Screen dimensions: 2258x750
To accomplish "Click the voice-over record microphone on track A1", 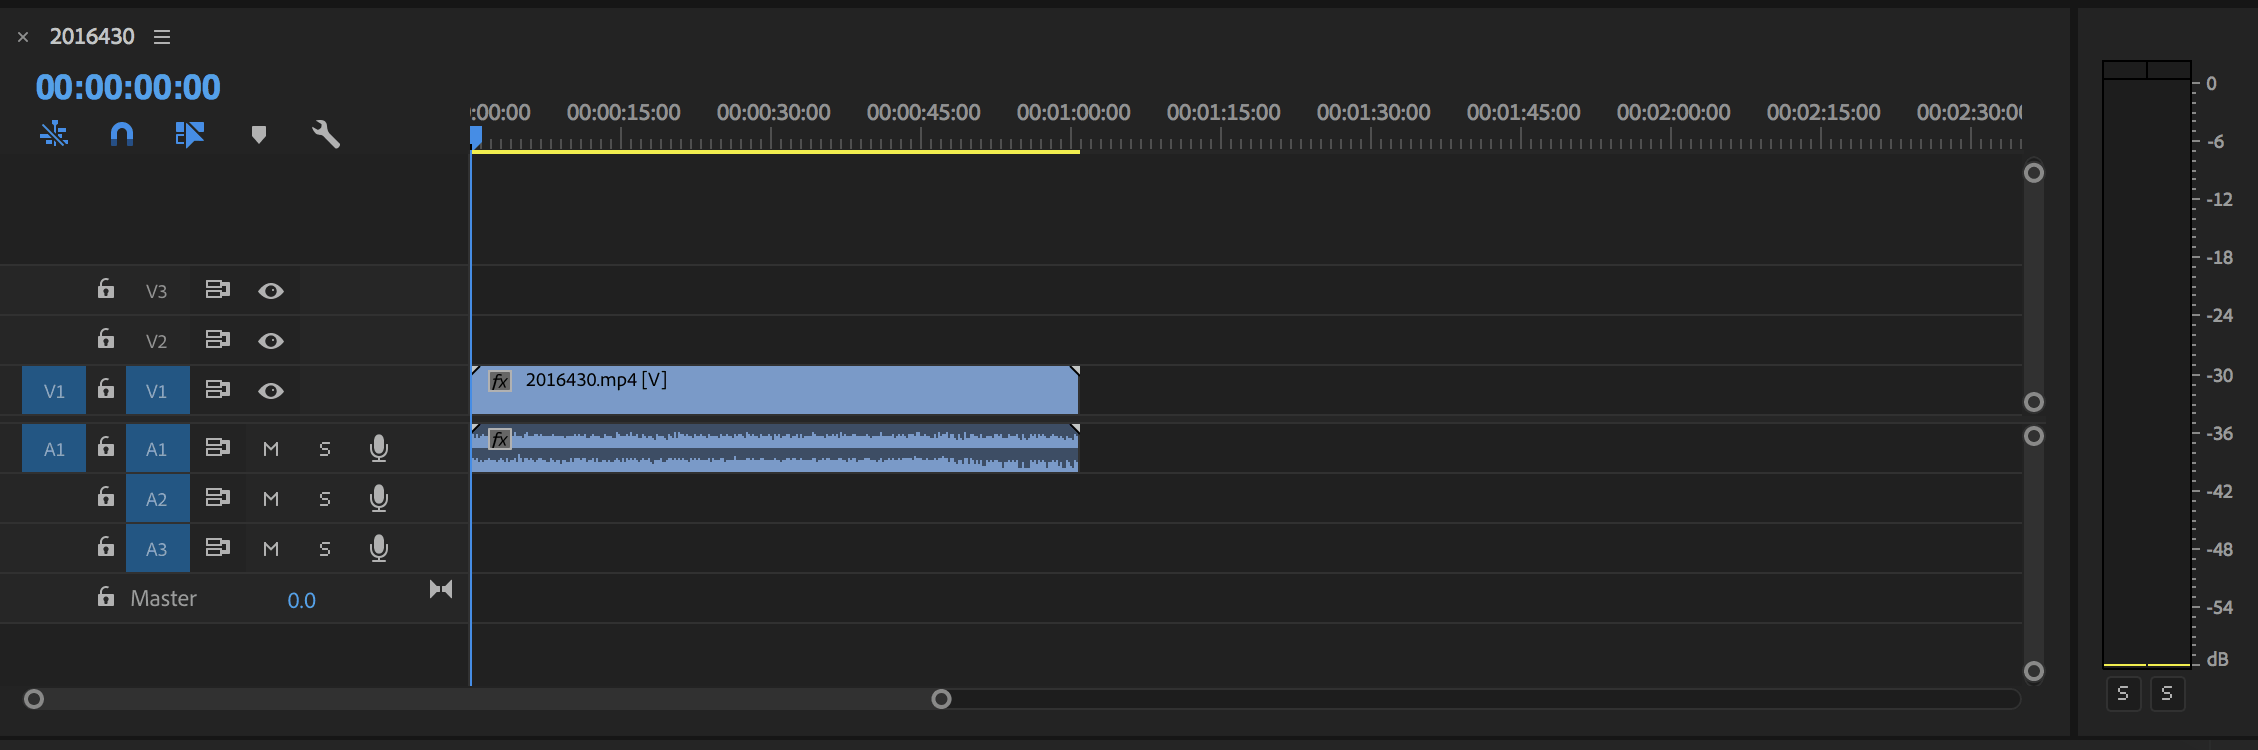I will (380, 448).
